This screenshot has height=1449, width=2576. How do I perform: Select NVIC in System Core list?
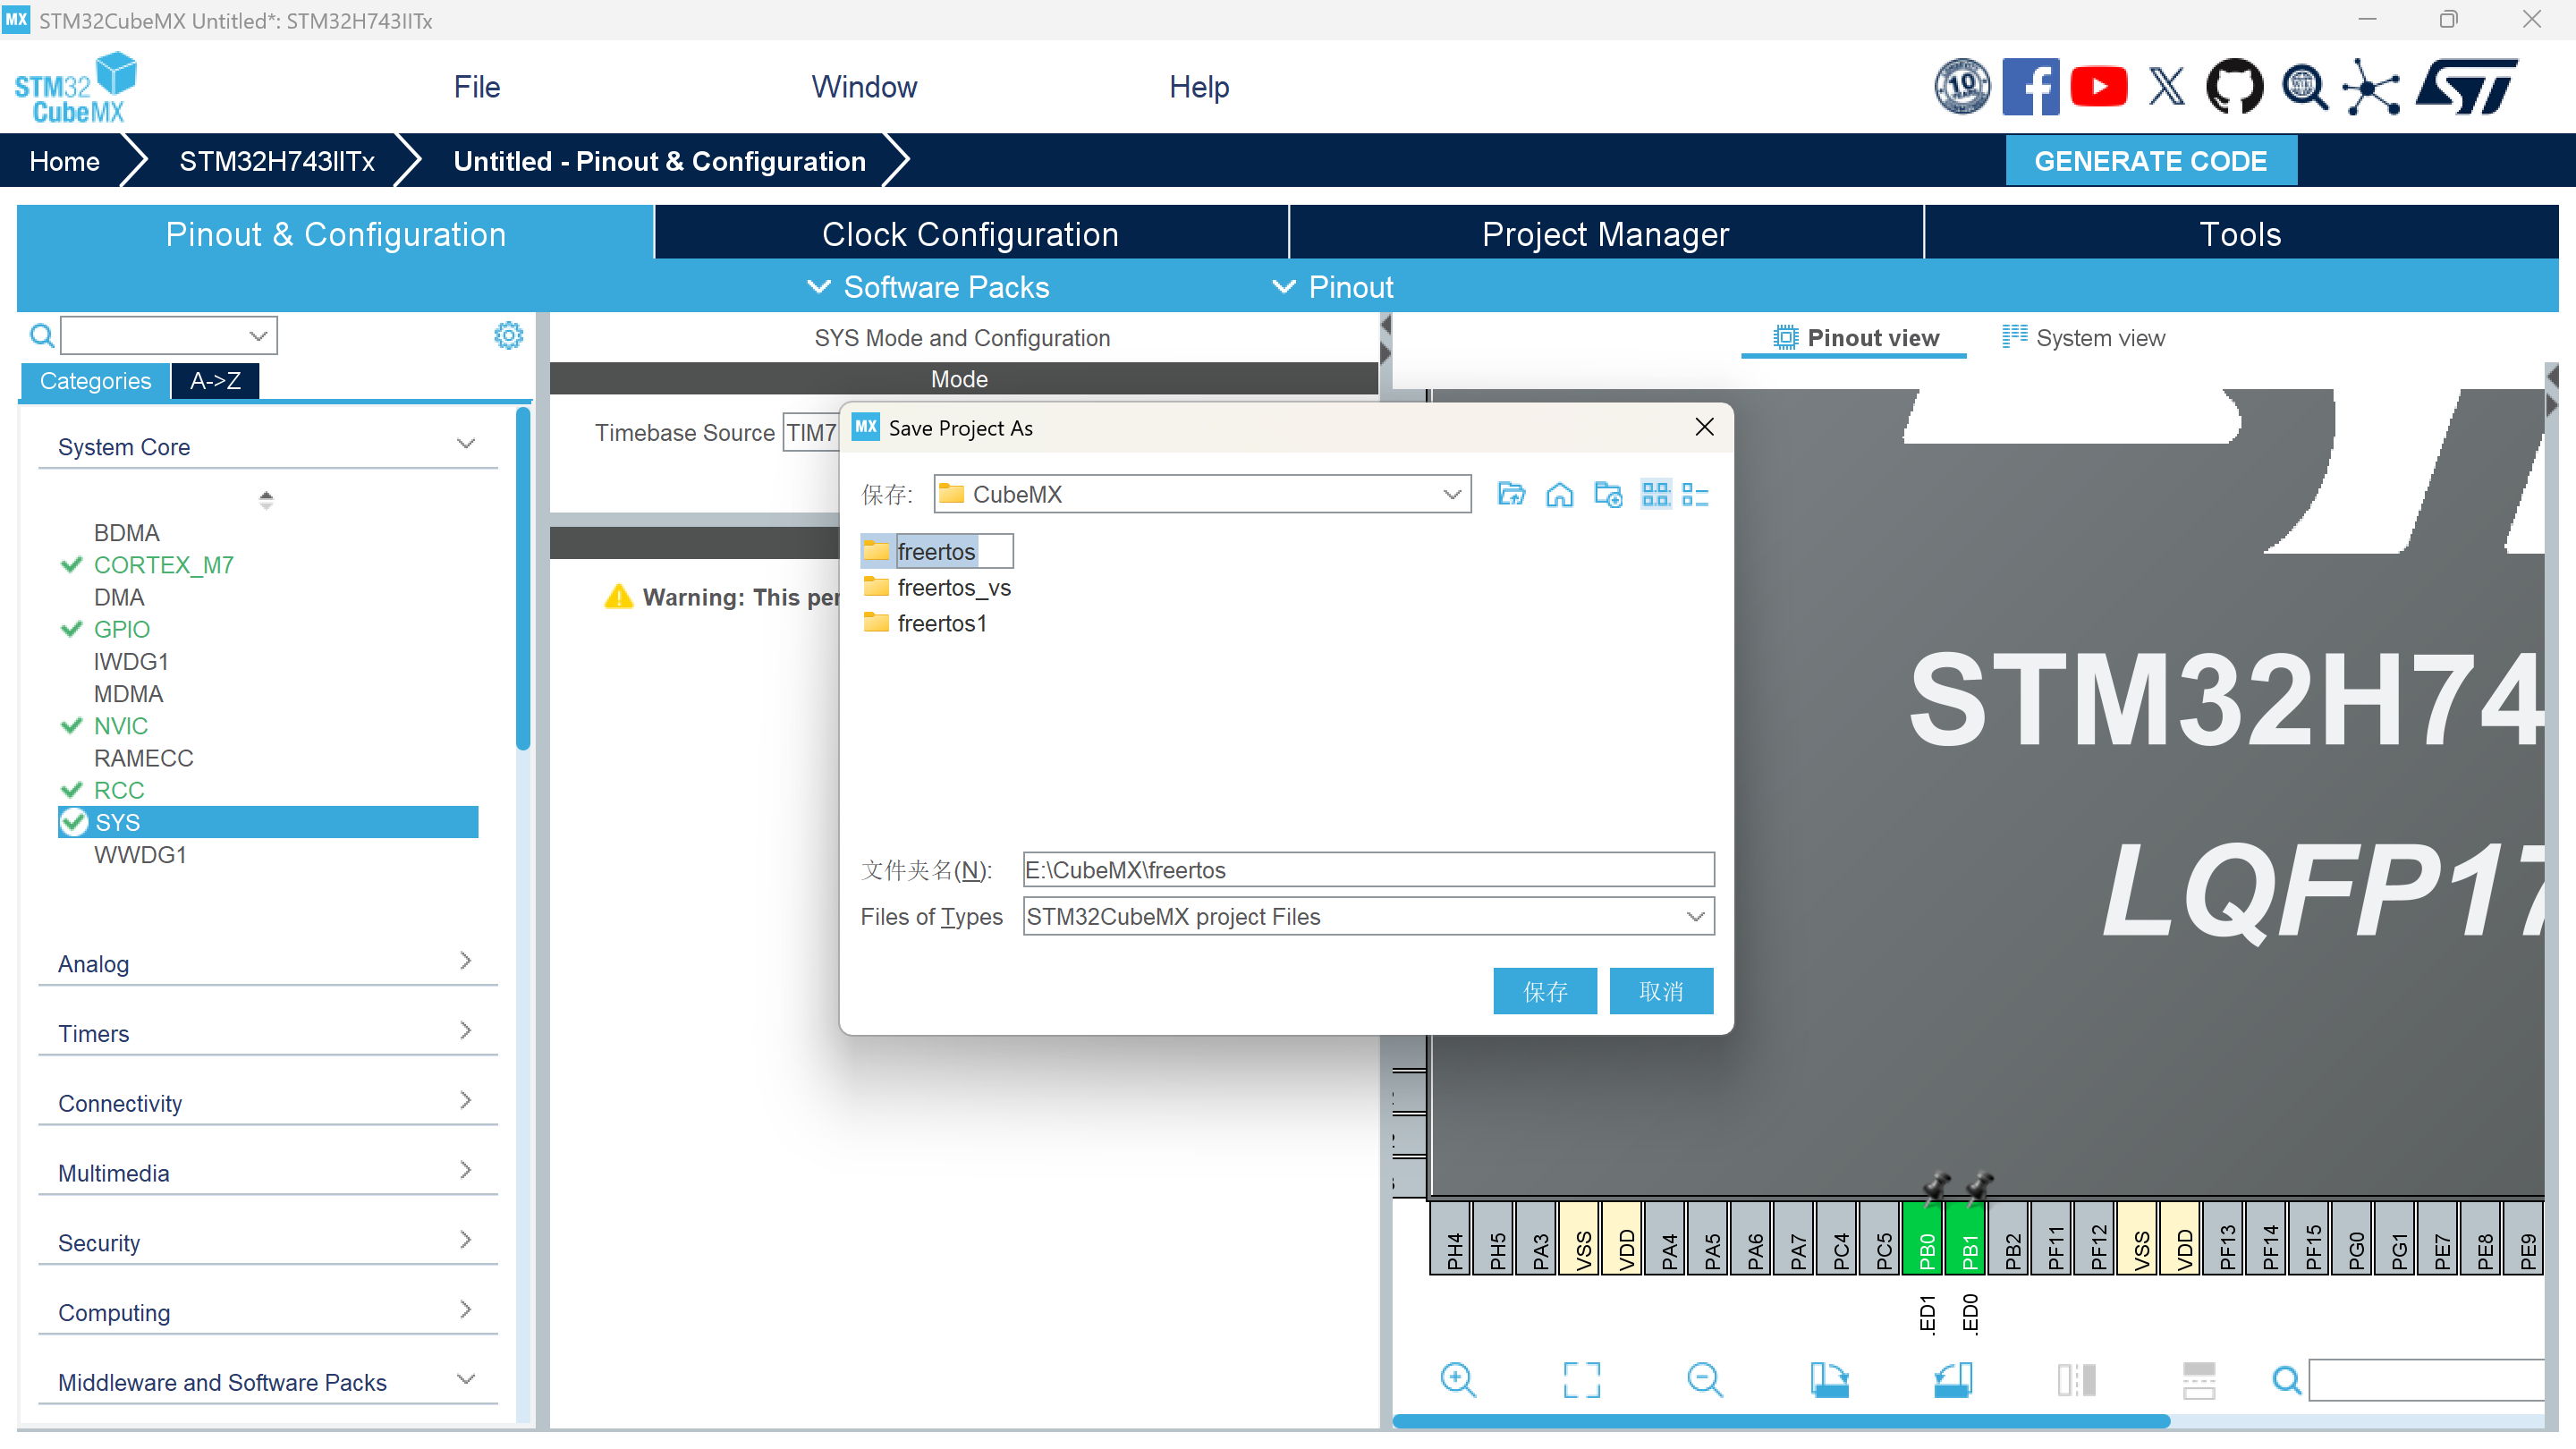click(120, 726)
